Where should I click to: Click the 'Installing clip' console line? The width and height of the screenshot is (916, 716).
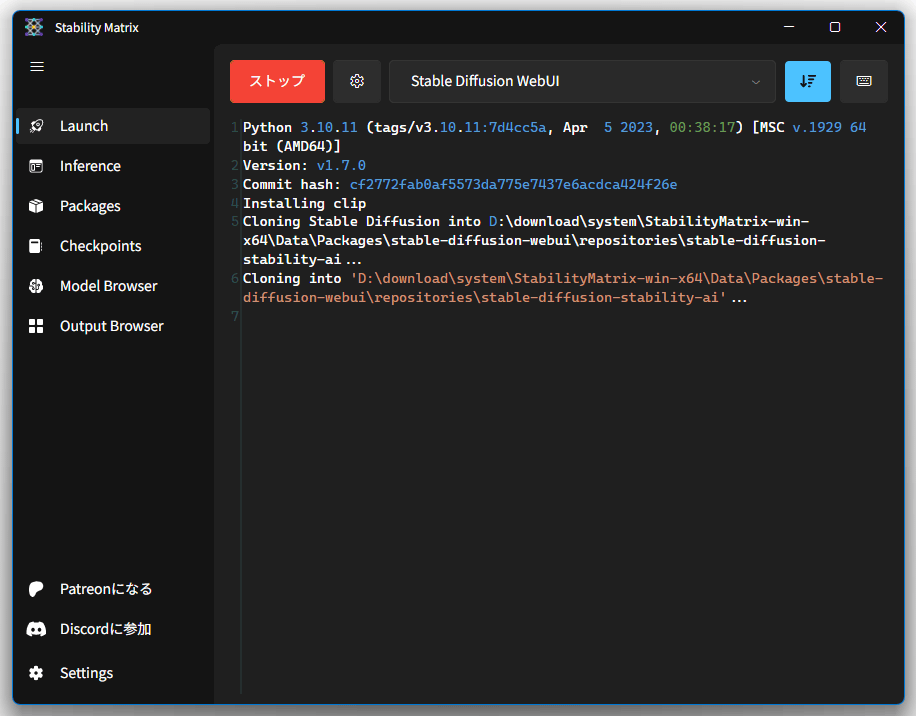pyautogui.click(x=304, y=203)
